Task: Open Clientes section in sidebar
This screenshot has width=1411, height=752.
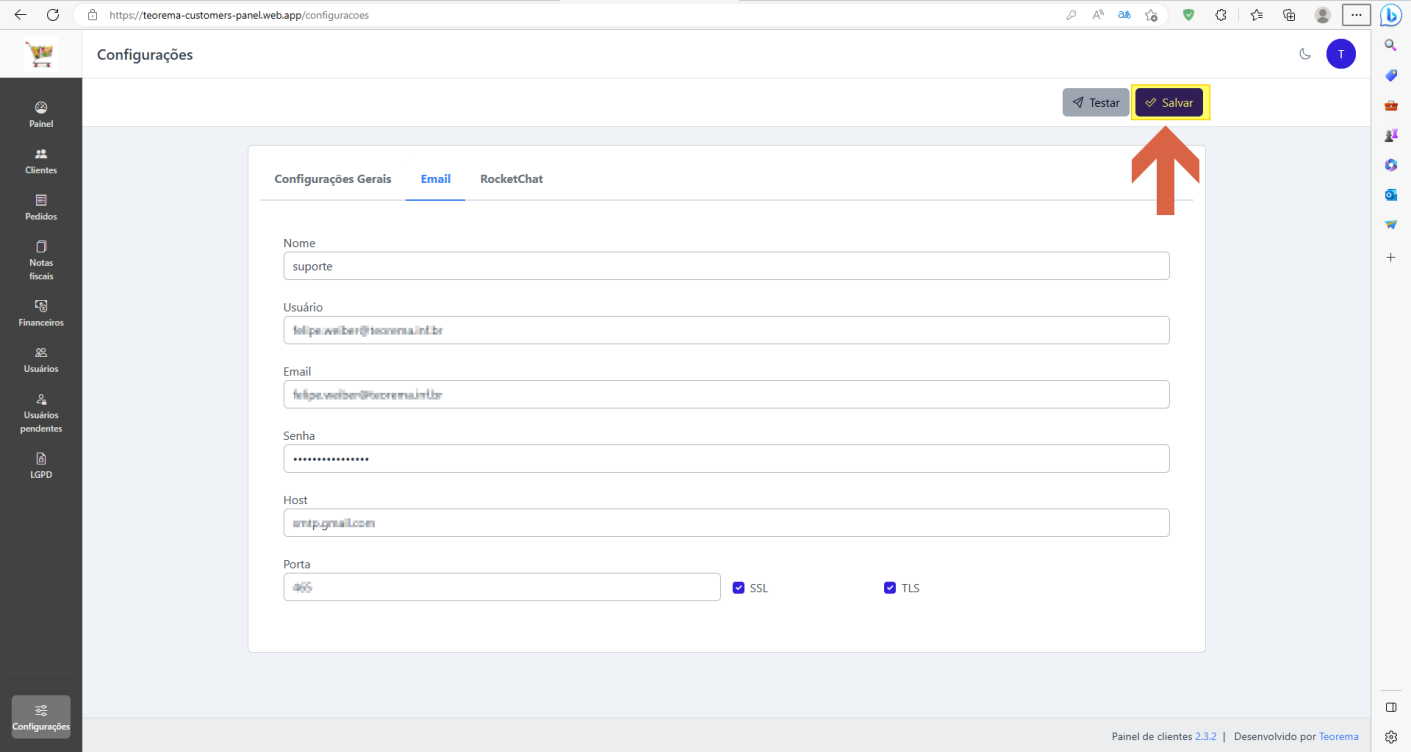Action: [41, 161]
